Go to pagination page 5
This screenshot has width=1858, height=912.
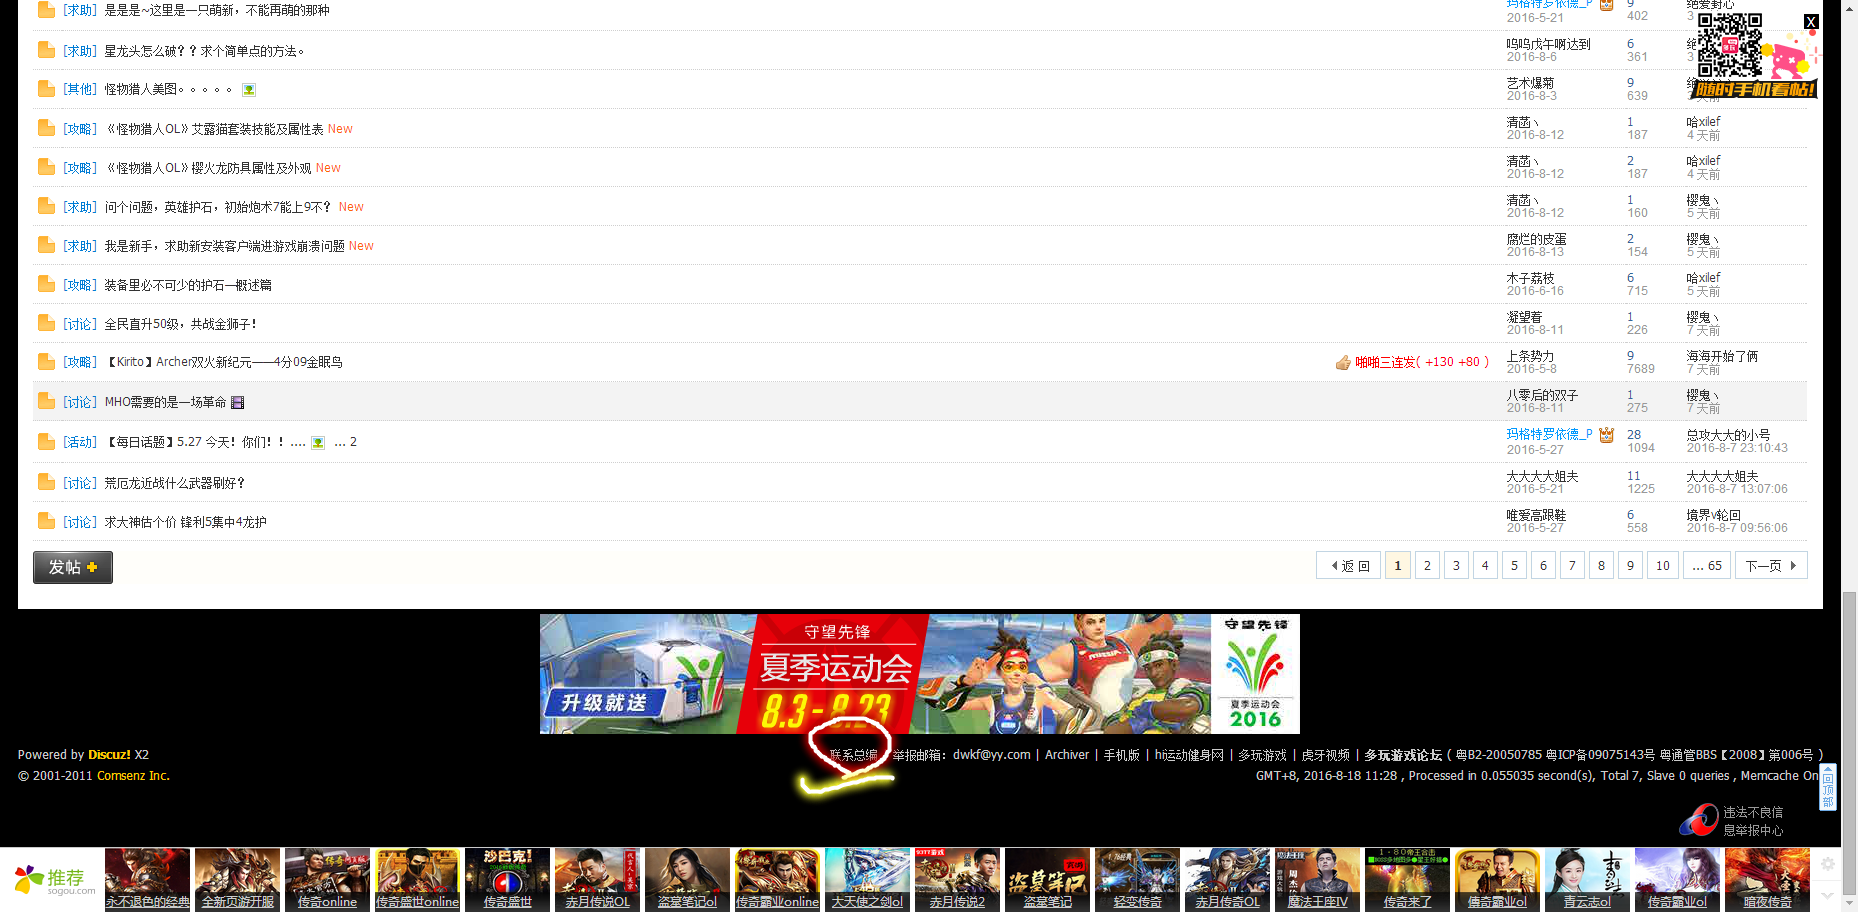[1514, 566]
